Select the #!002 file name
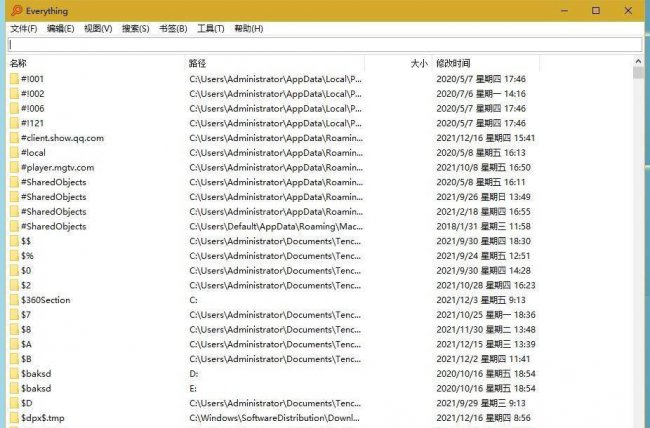Image resolution: width=650 pixels, height=428 pixels. click(32, 94)
